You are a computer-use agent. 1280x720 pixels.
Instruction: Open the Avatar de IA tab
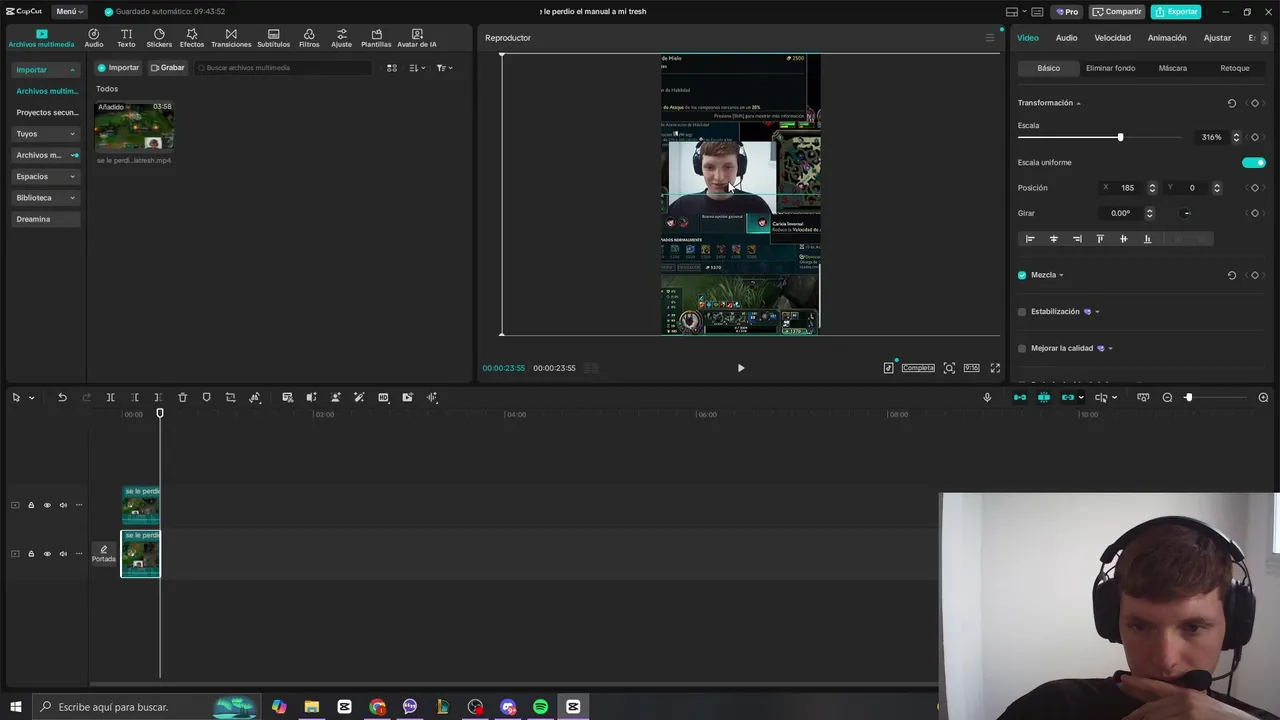(417, 38)
